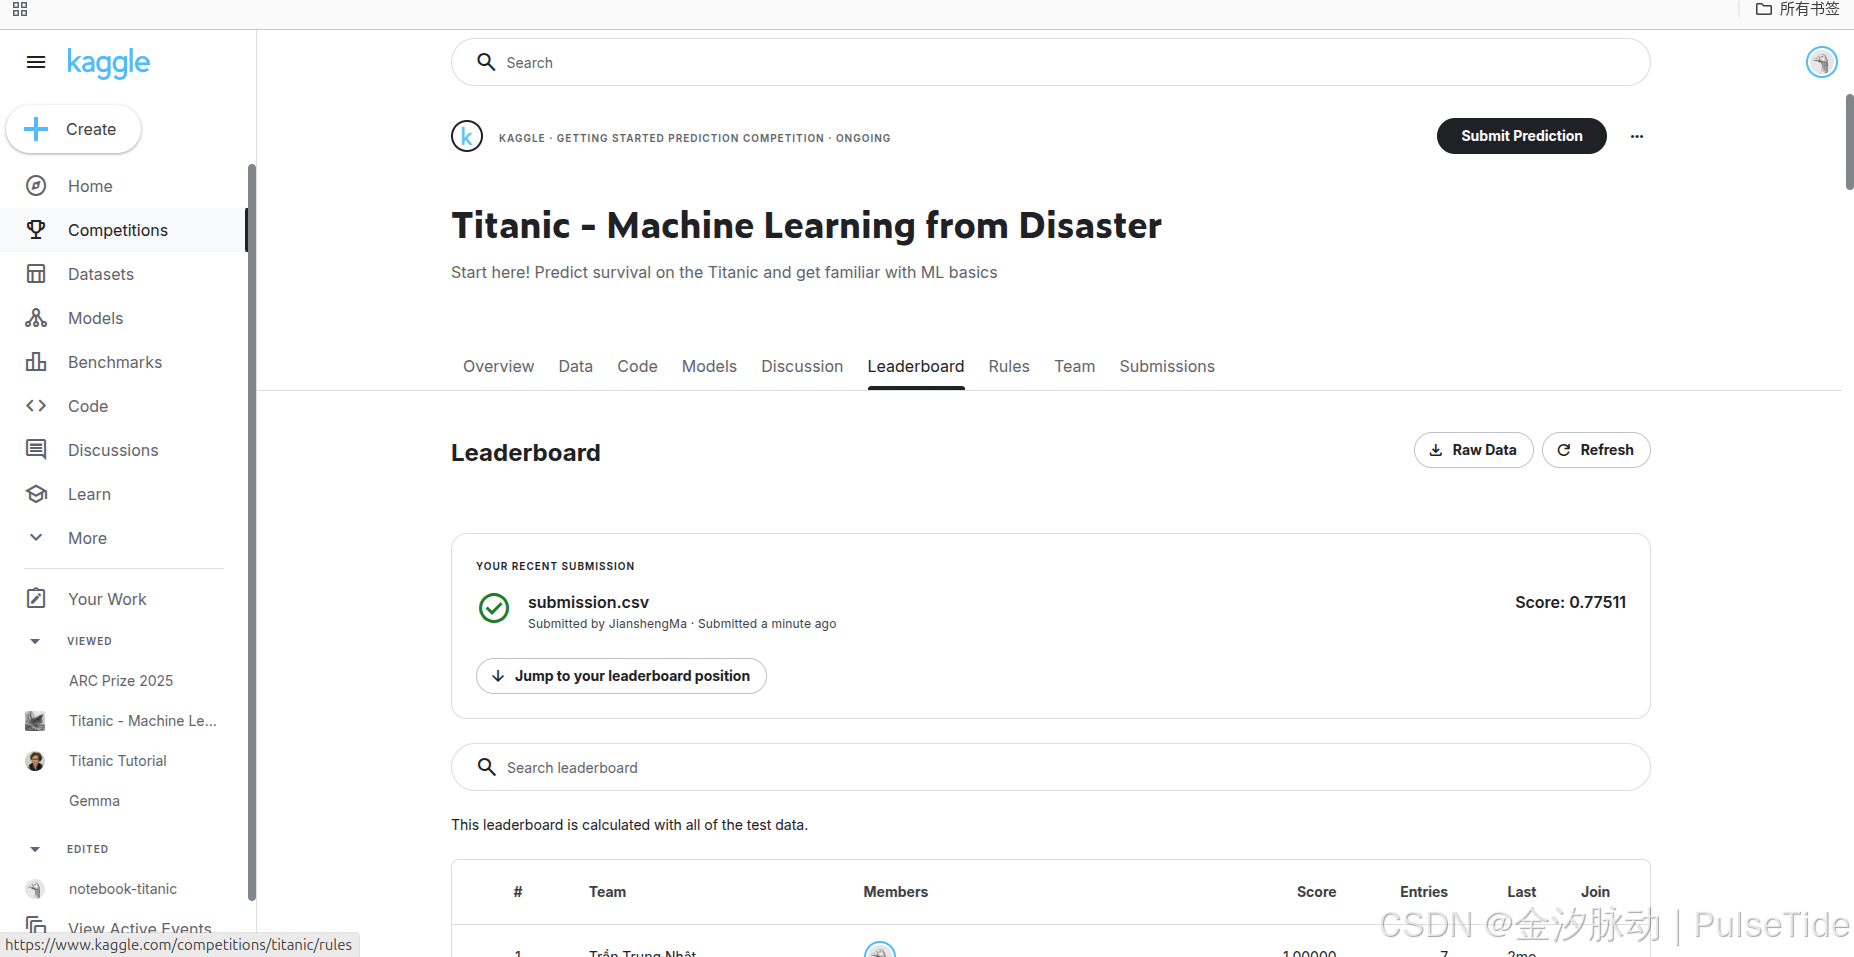Click the Code brackets icon
1854x957 pixels.
(x=36, y=406)
